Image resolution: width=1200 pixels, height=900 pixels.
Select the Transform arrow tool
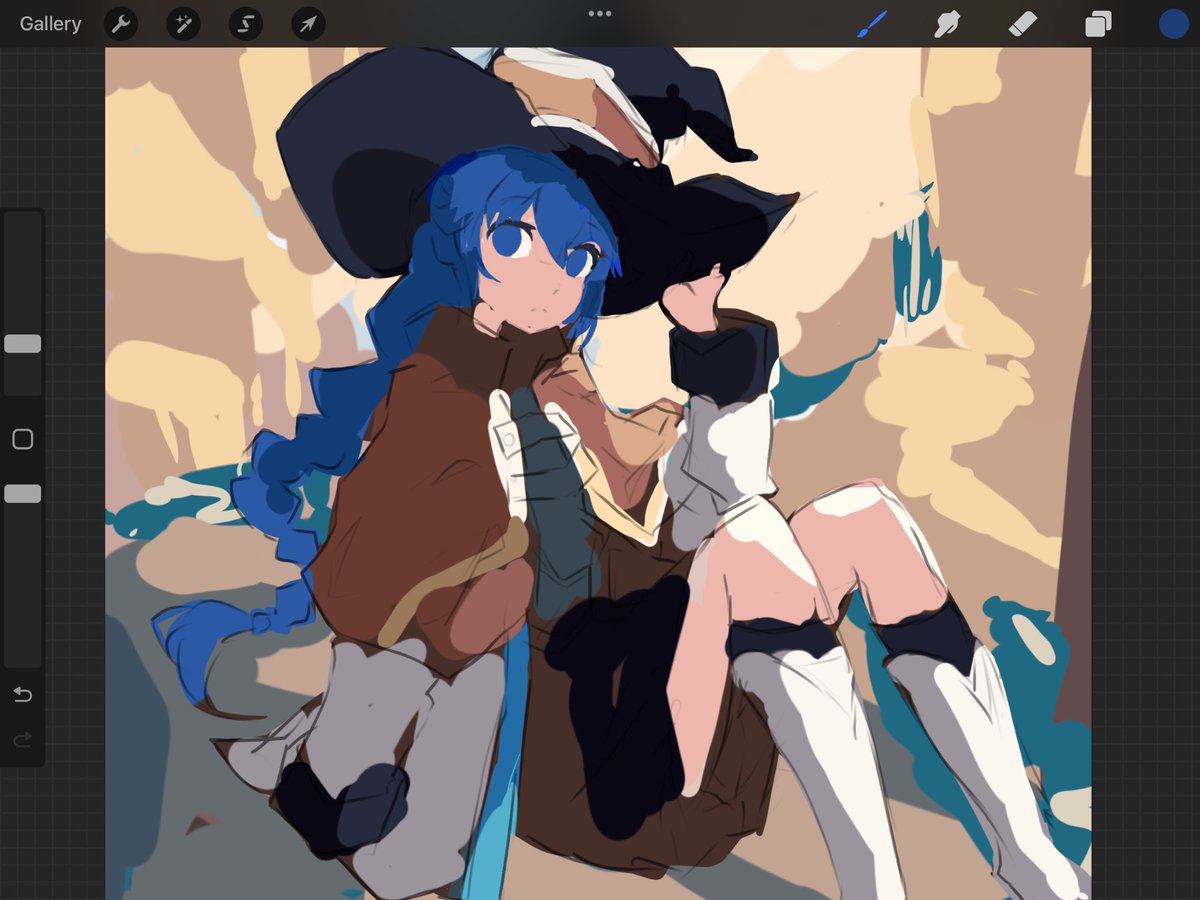pos(307,24)
